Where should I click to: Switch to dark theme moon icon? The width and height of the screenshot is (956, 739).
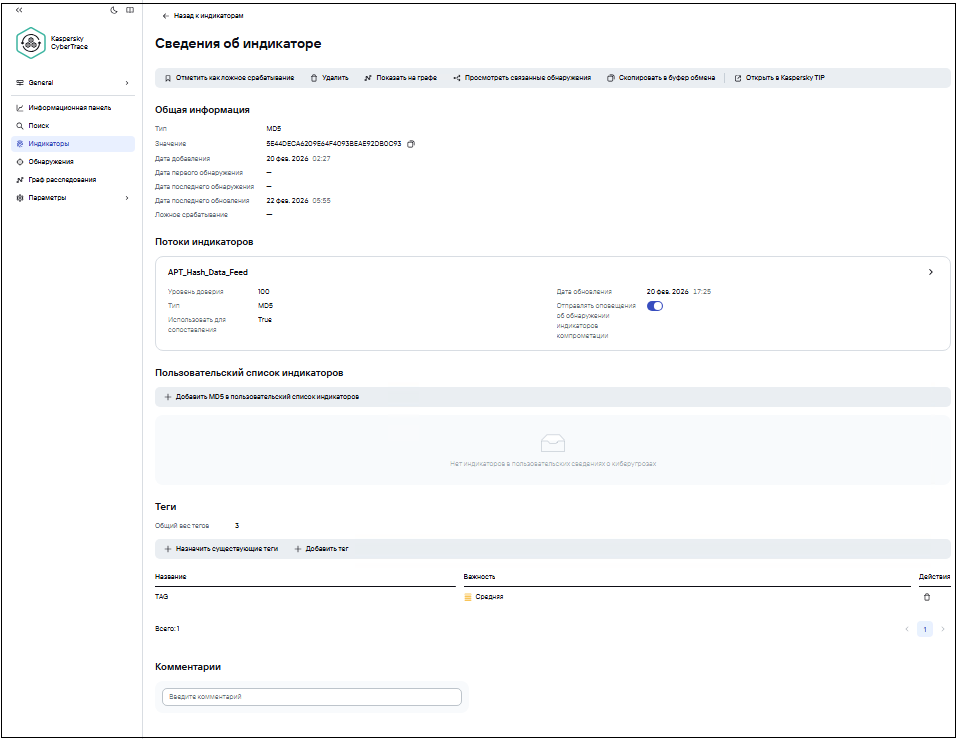[114, 10]
